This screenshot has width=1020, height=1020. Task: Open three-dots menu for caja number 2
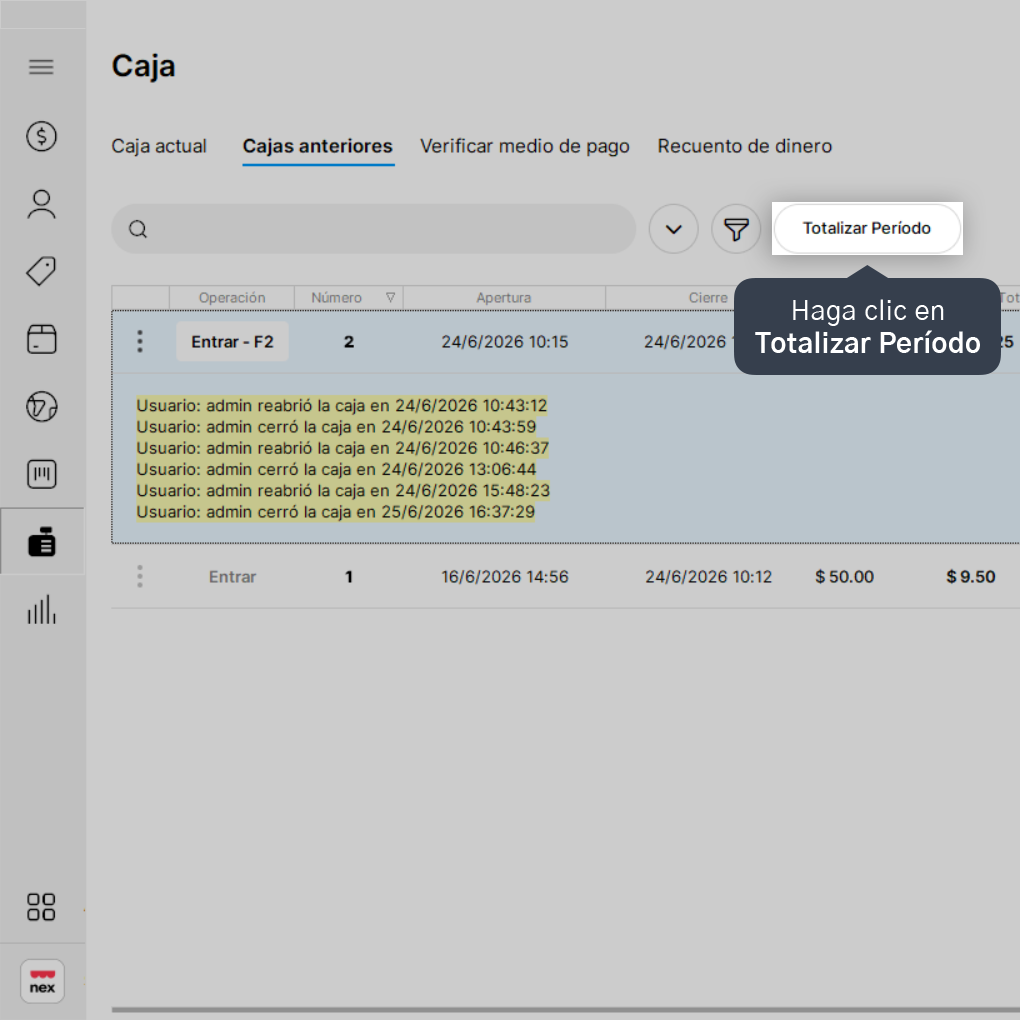point(140,342)
